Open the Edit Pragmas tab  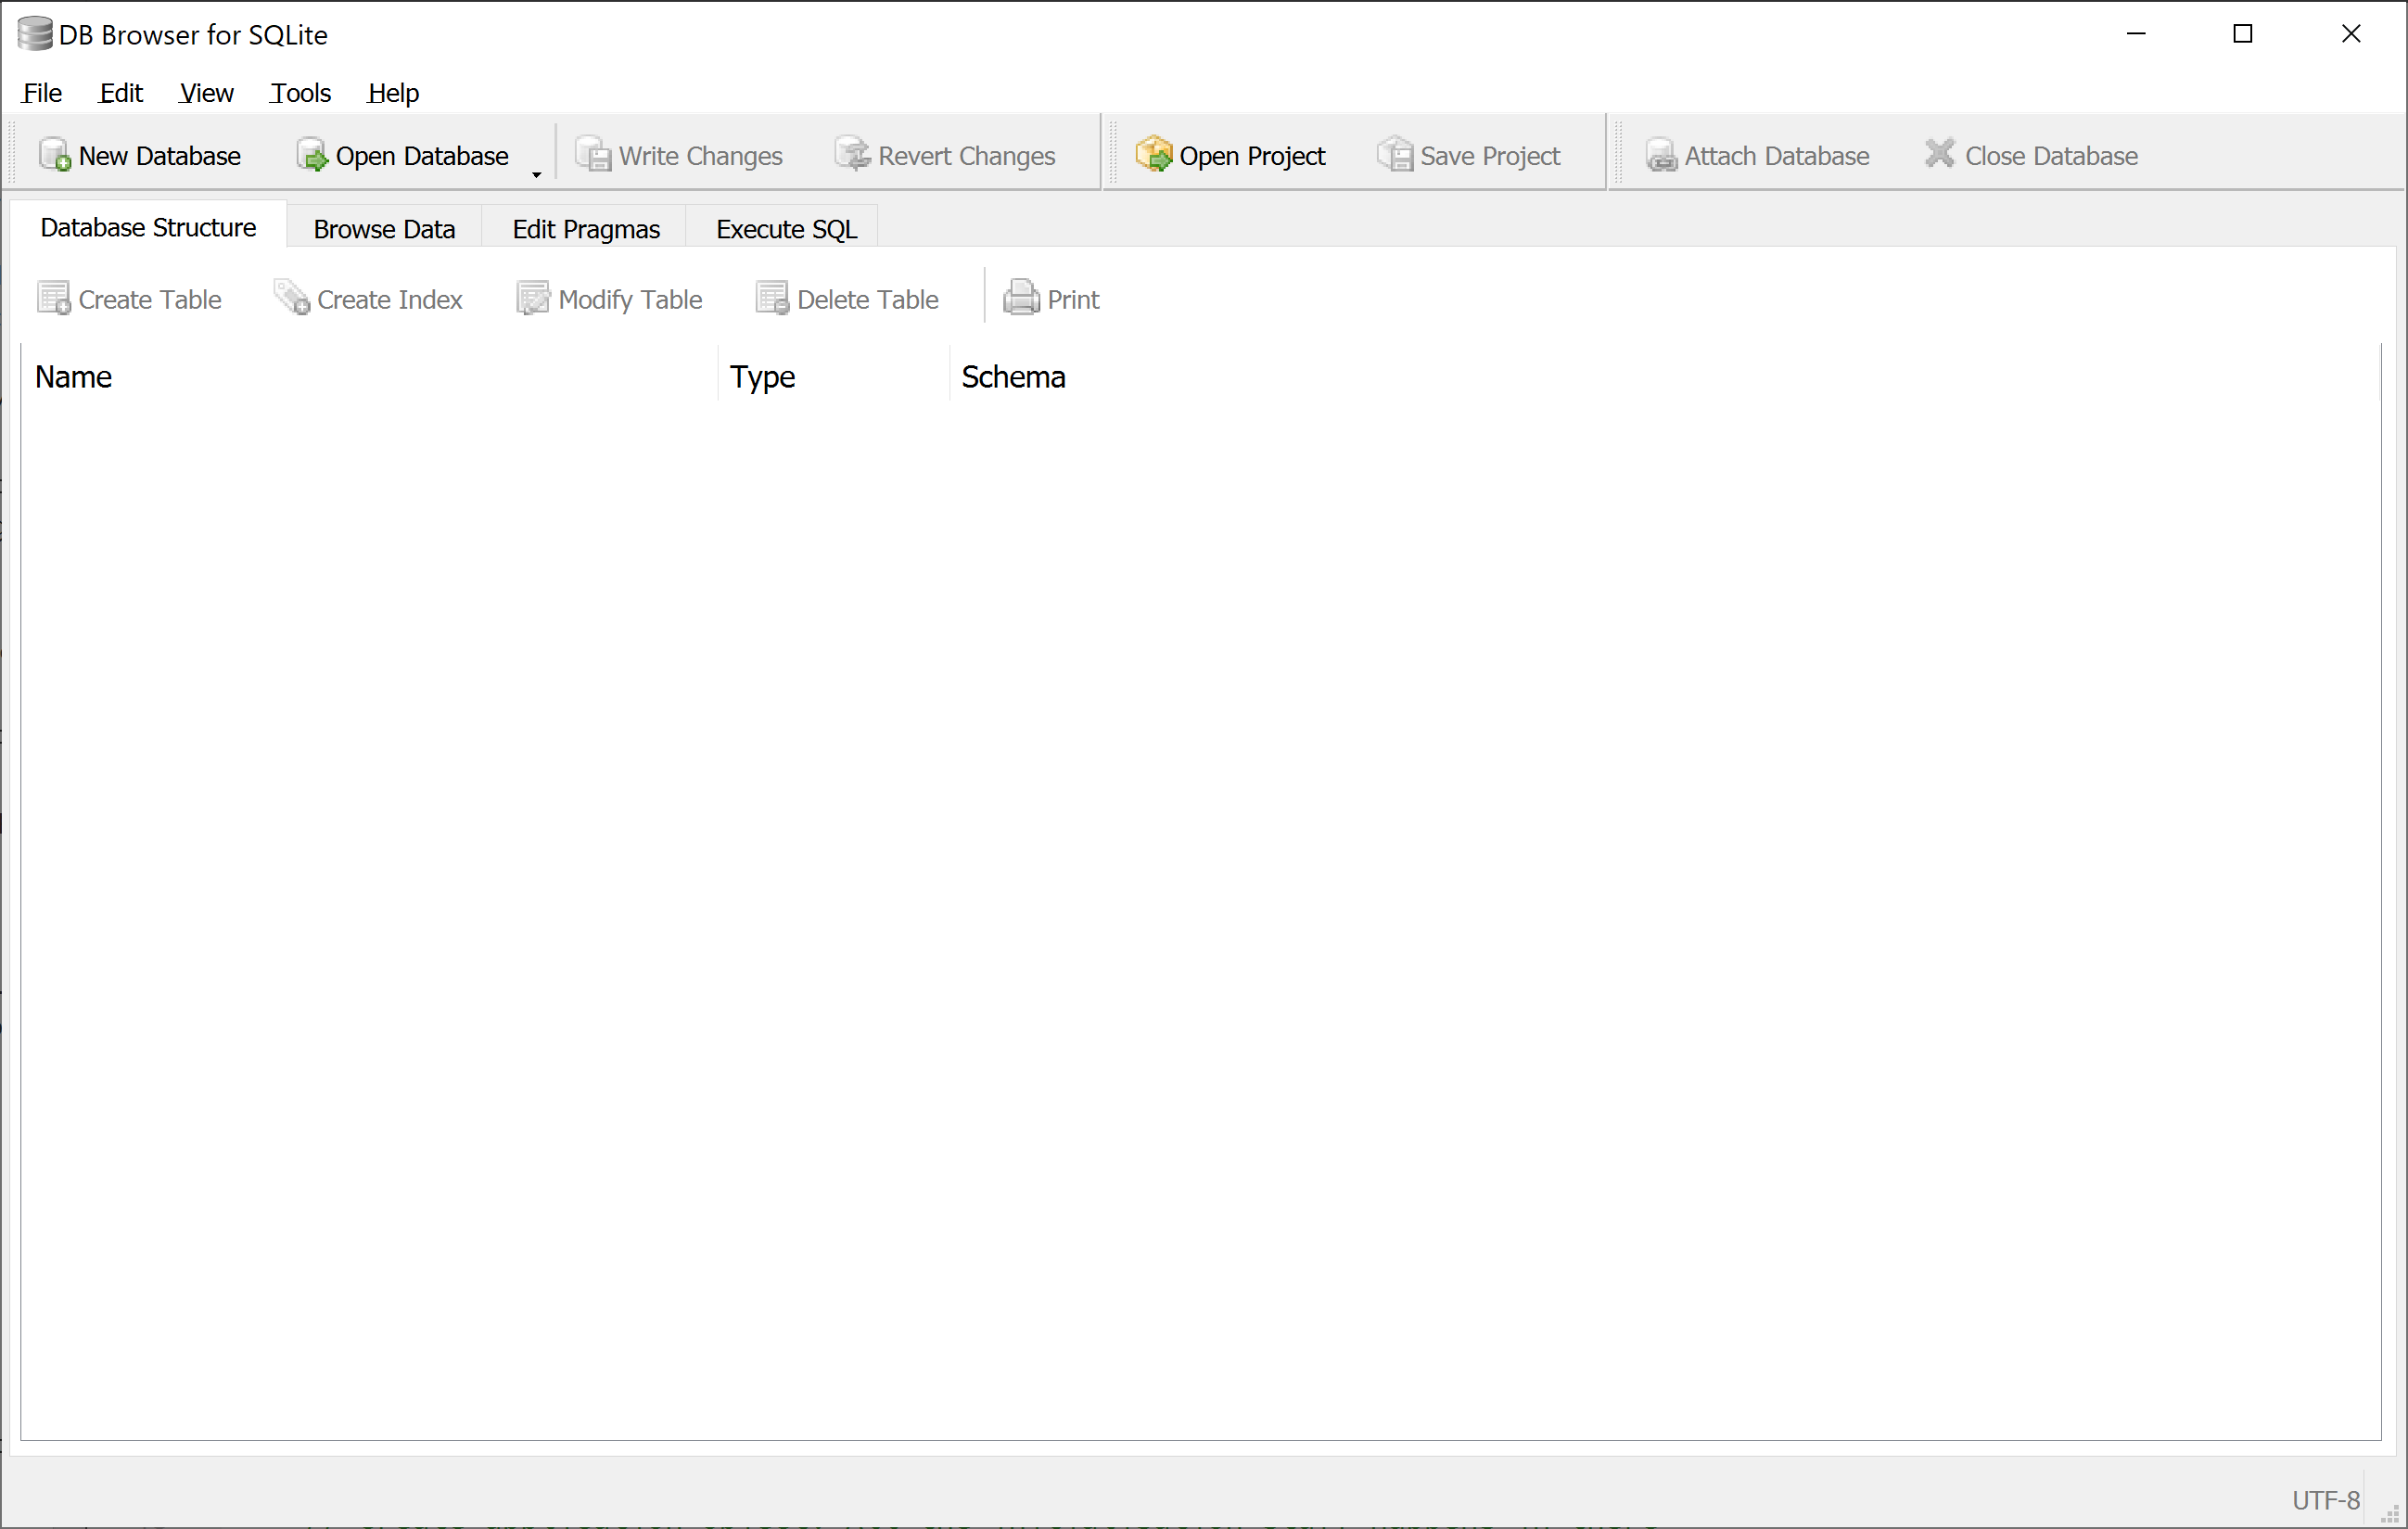tap(585, 228)
